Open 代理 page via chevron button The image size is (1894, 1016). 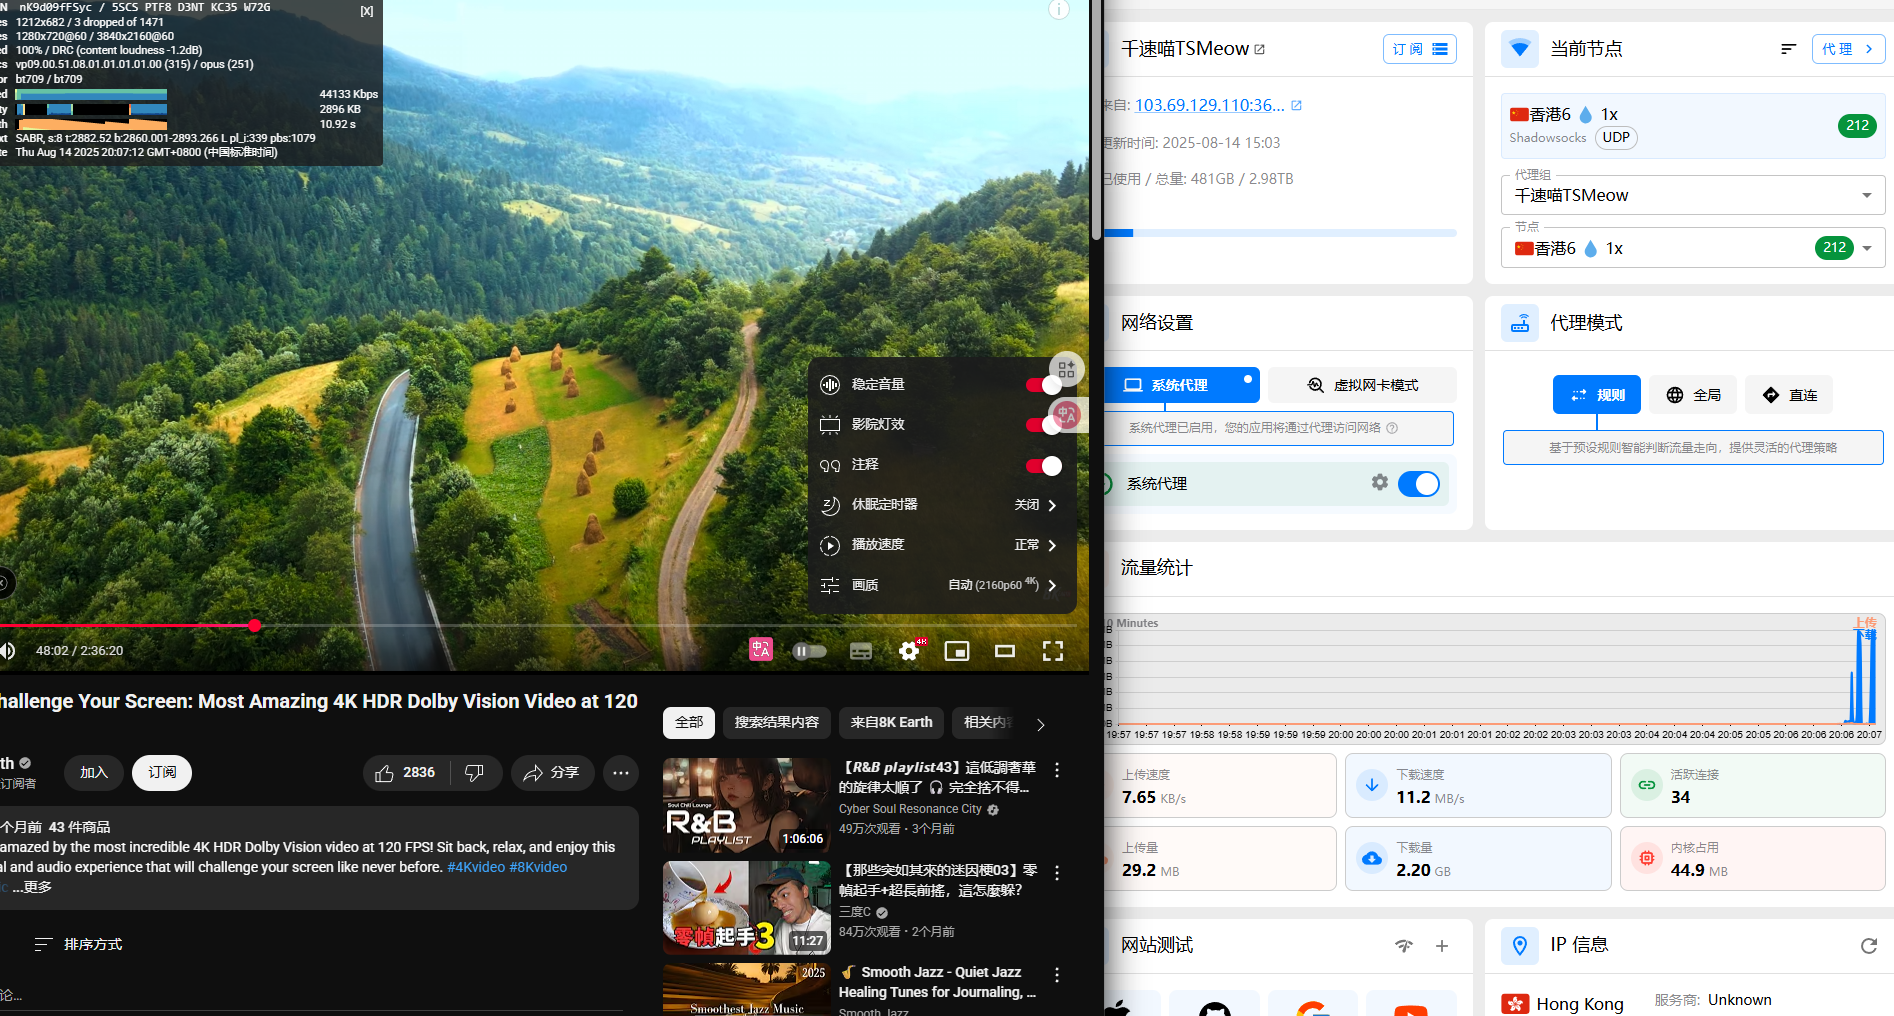click(x=1848, y=49)
